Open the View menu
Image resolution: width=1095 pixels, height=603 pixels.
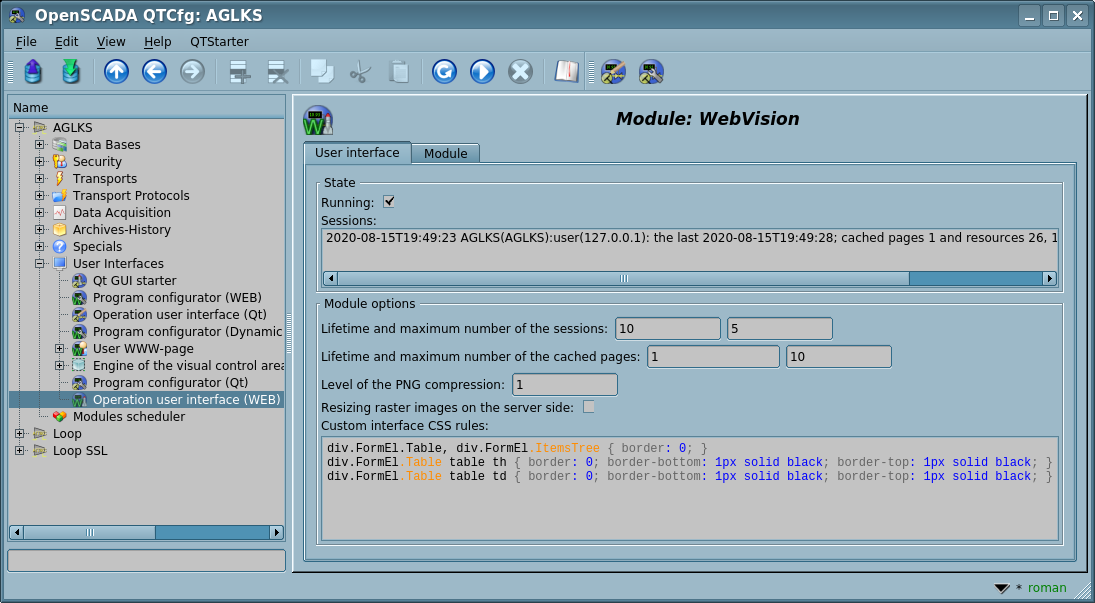111,42
